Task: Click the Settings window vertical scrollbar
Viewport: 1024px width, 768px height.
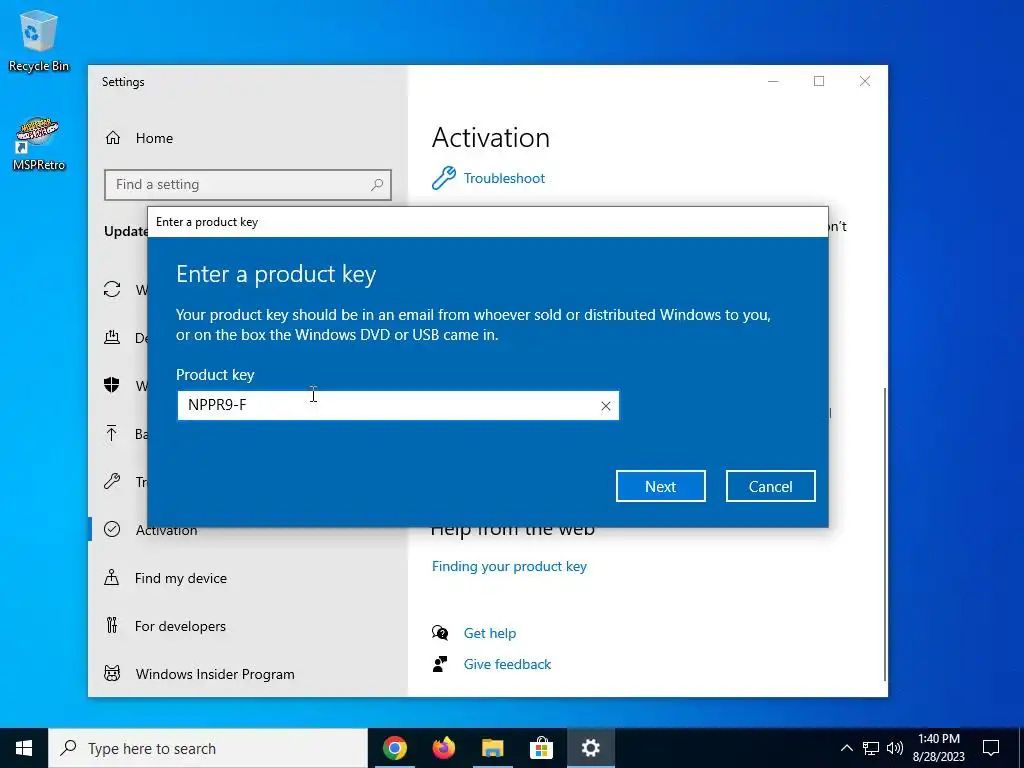Action: [x=885, y=532]
